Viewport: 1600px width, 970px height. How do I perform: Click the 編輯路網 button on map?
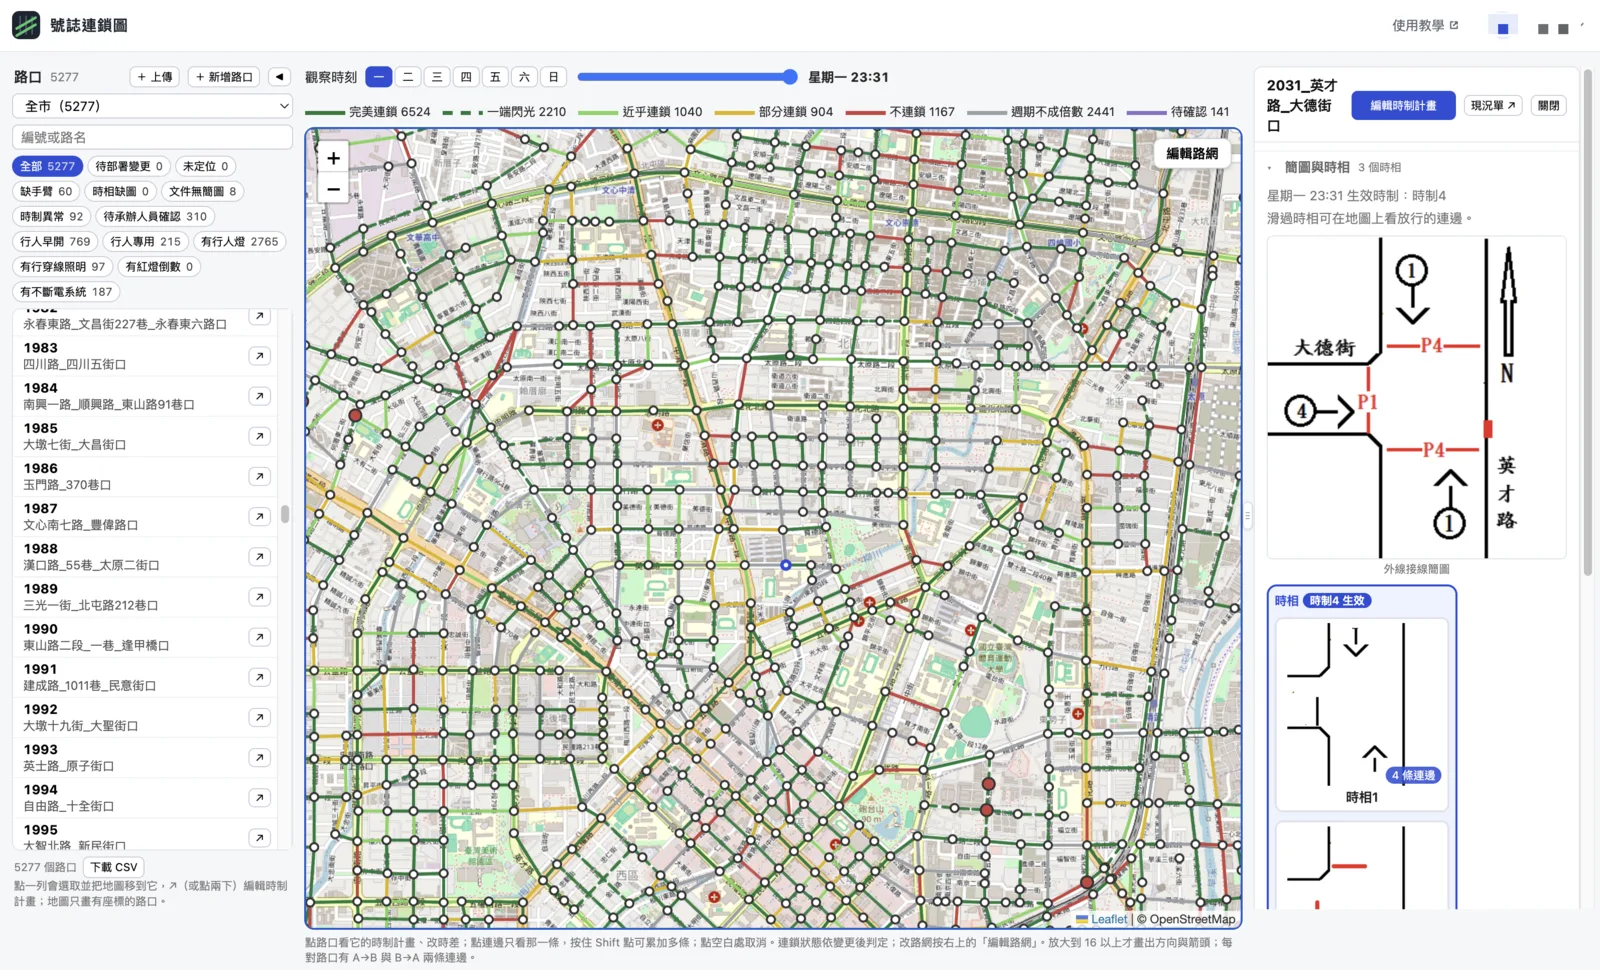pos(1192,153)
